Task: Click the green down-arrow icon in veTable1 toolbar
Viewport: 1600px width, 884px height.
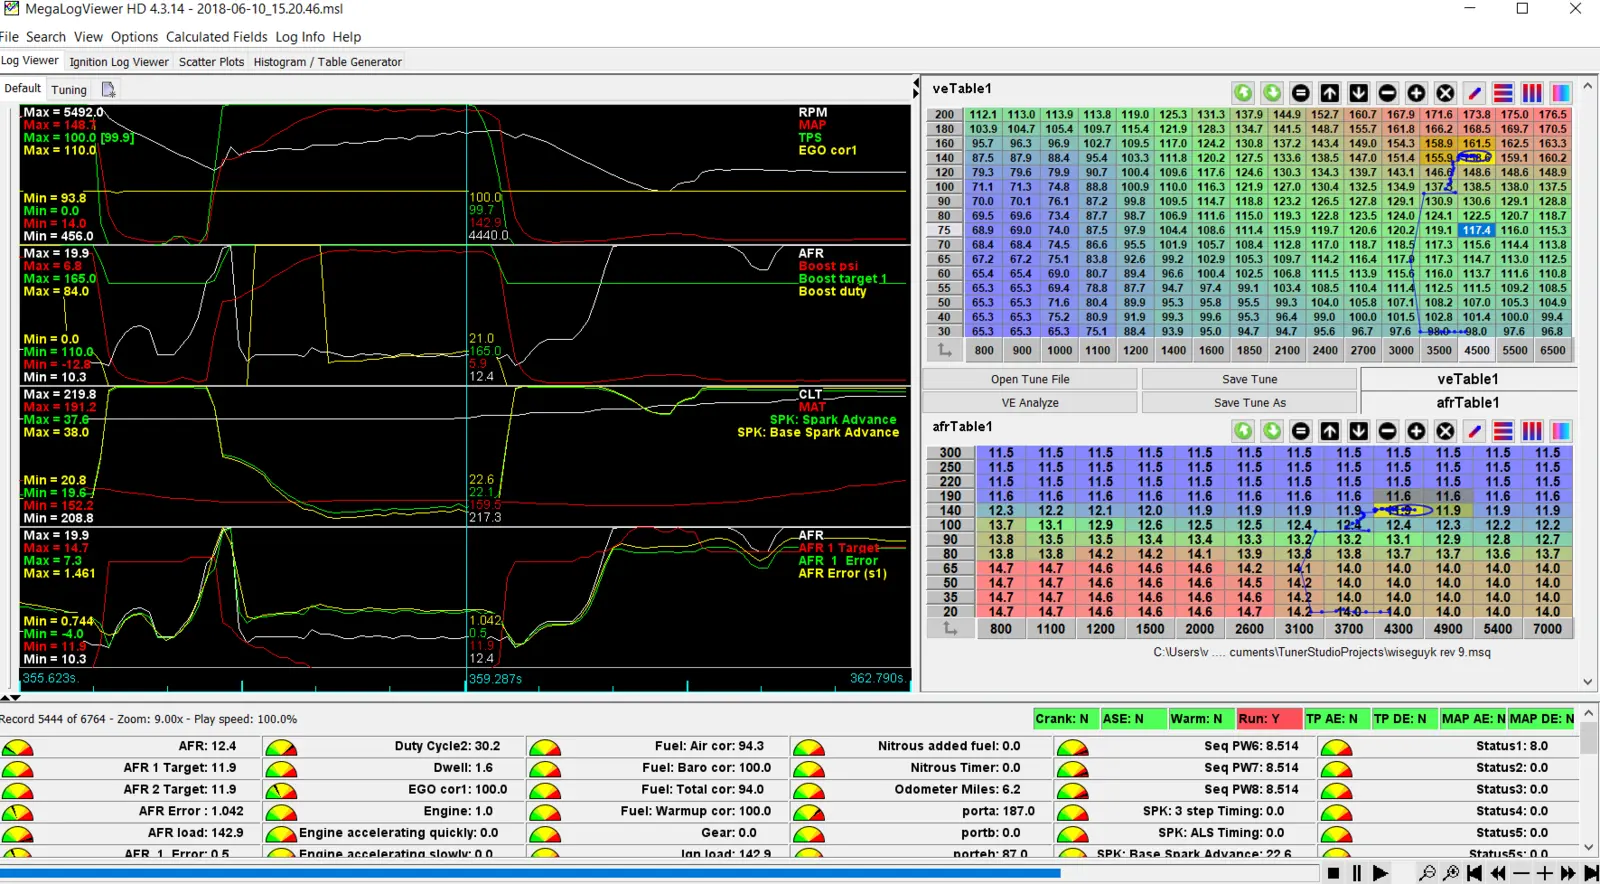Action: pos(1272,93)
